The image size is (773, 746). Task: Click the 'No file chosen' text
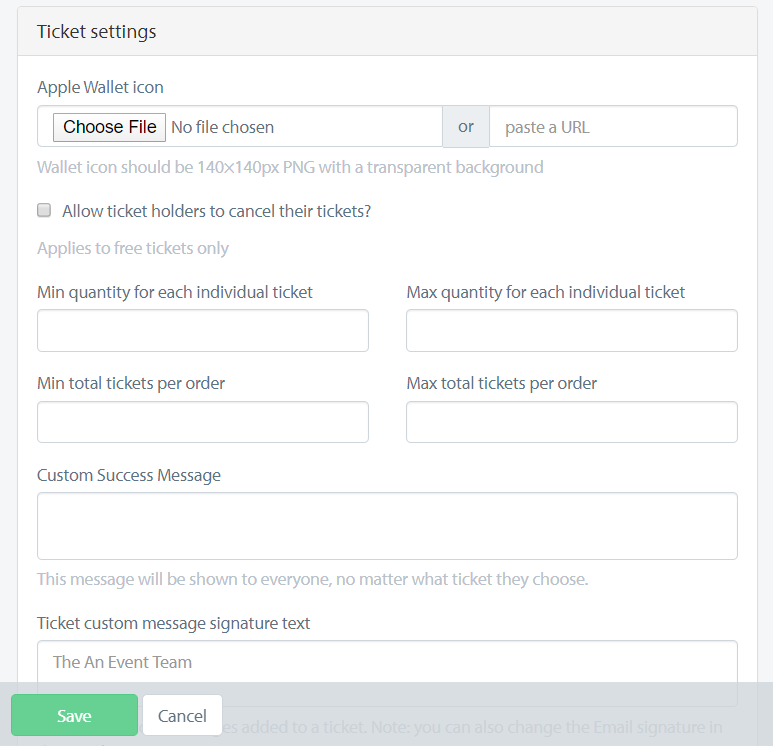tap(222, 127)
